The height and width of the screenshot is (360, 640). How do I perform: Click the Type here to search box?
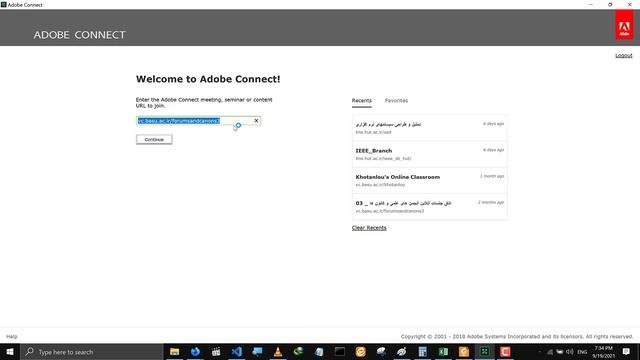(x=92, y=352)
